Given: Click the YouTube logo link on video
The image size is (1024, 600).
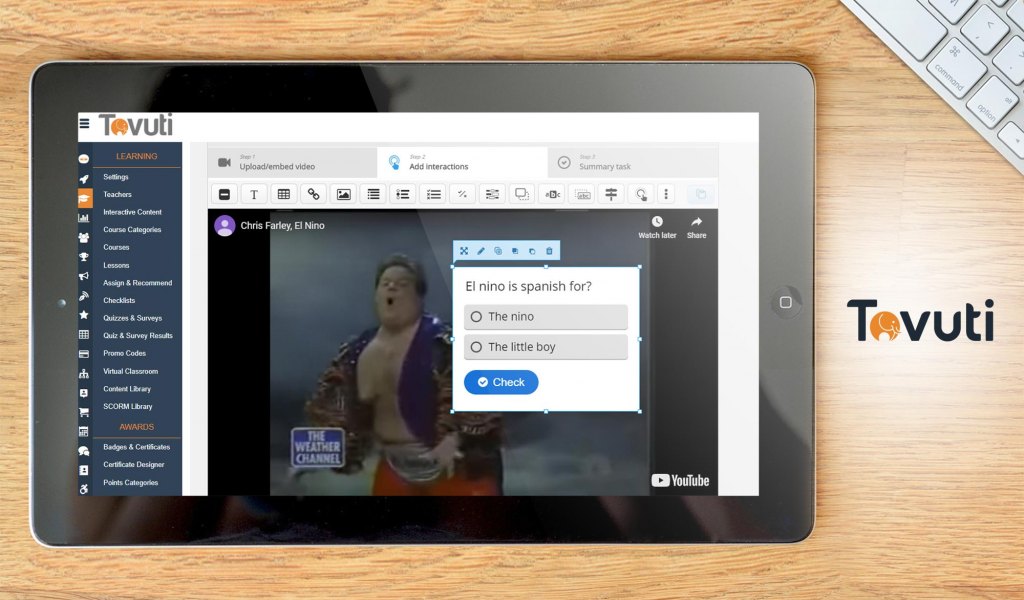Looking at the screenshot, I should point(680,481).
